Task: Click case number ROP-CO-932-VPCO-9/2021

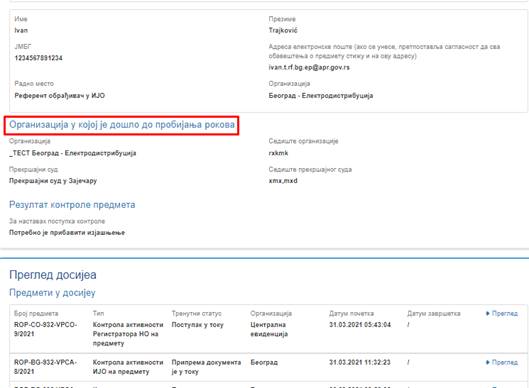Action: click(46, 329)
